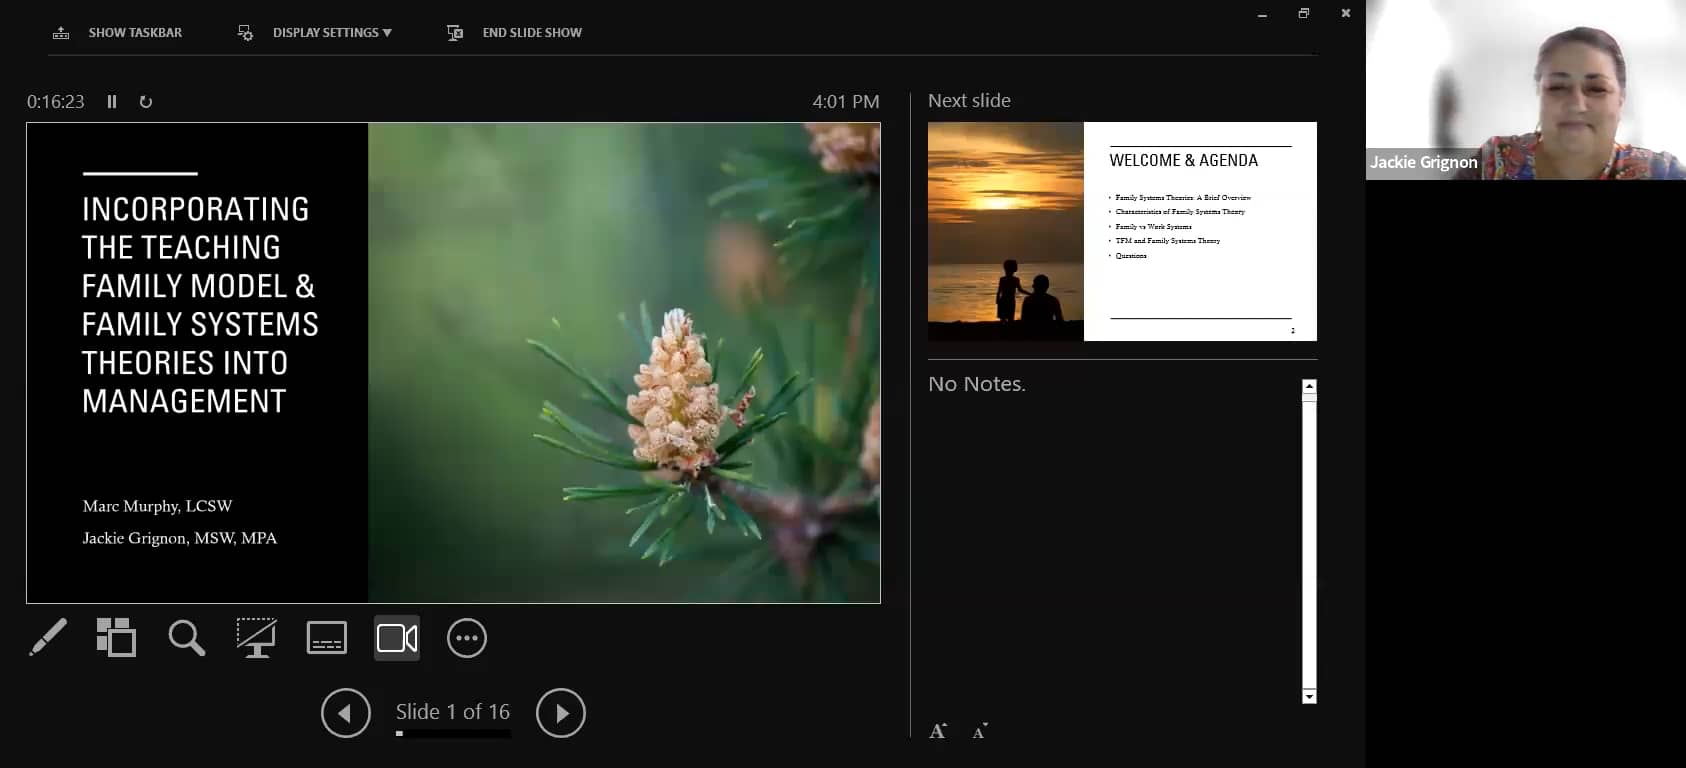Click Show Taskbar
This screenshot has height=768, width=1686.
tap(134, 33)
